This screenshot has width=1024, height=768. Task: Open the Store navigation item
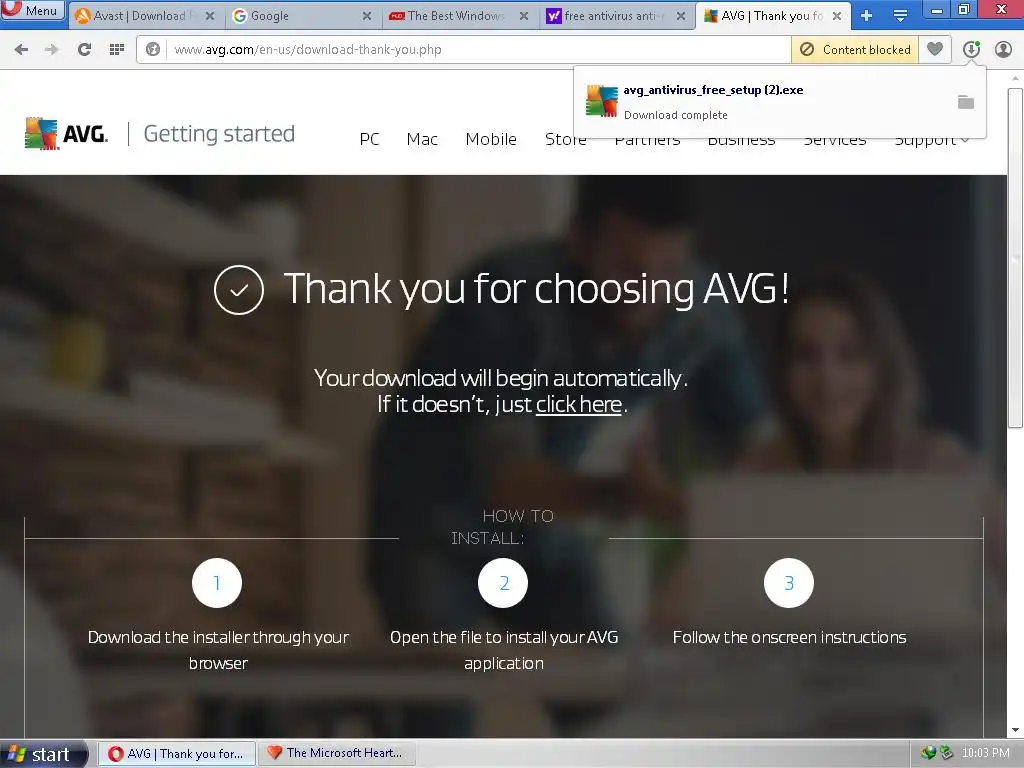pyautogui.click(x=566, y=139)
